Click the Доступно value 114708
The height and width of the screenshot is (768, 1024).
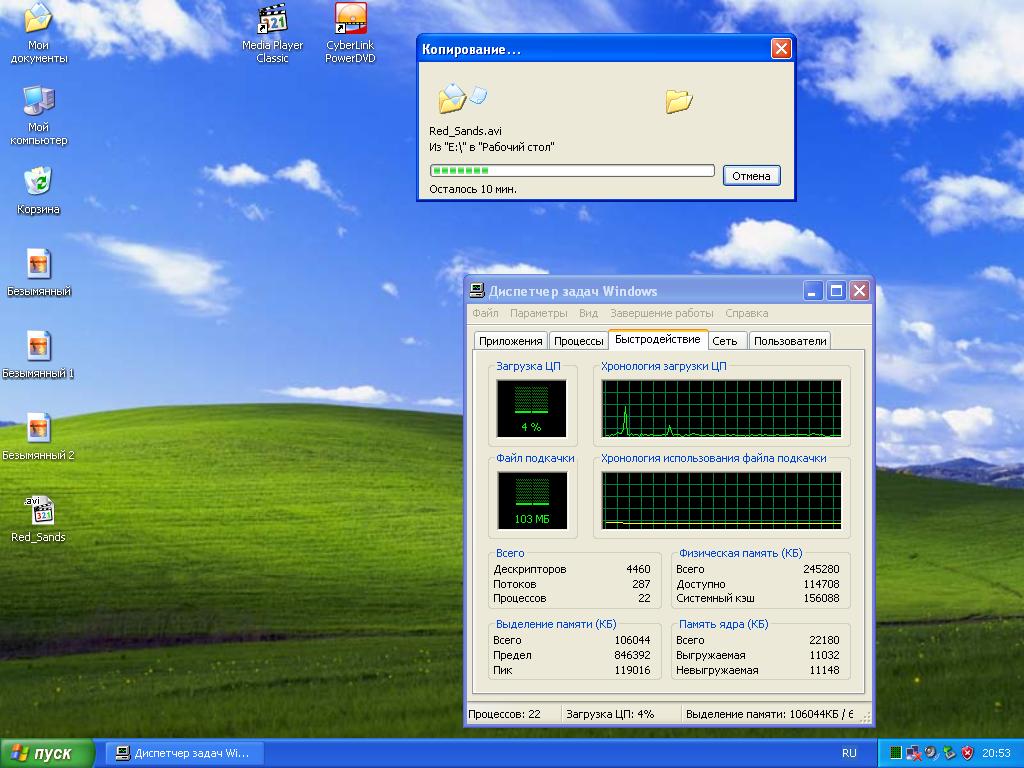(821, 584)
